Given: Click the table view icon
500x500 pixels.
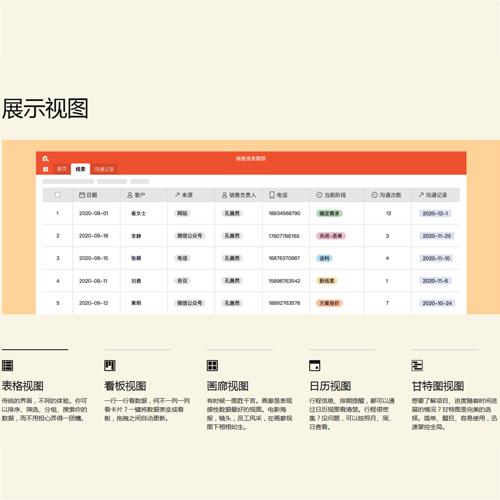Looking at the screenshot, I should click(7, 365).
